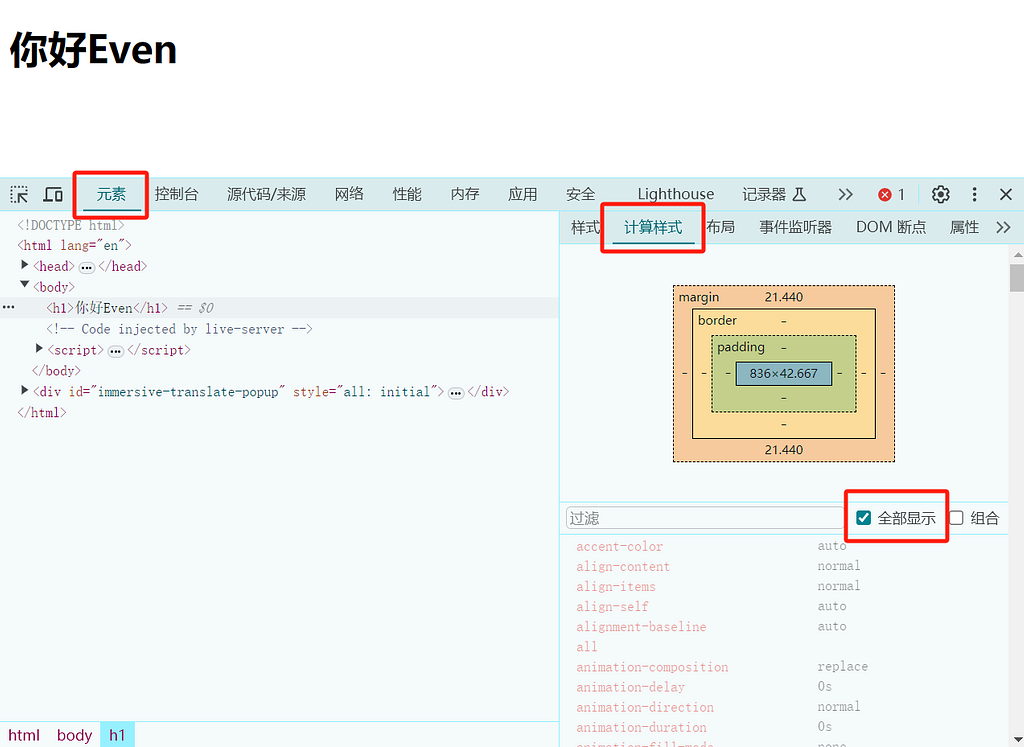Screen dimensions: 1024x747
Task: Switch to the 应用 tab
Action: 522,195
